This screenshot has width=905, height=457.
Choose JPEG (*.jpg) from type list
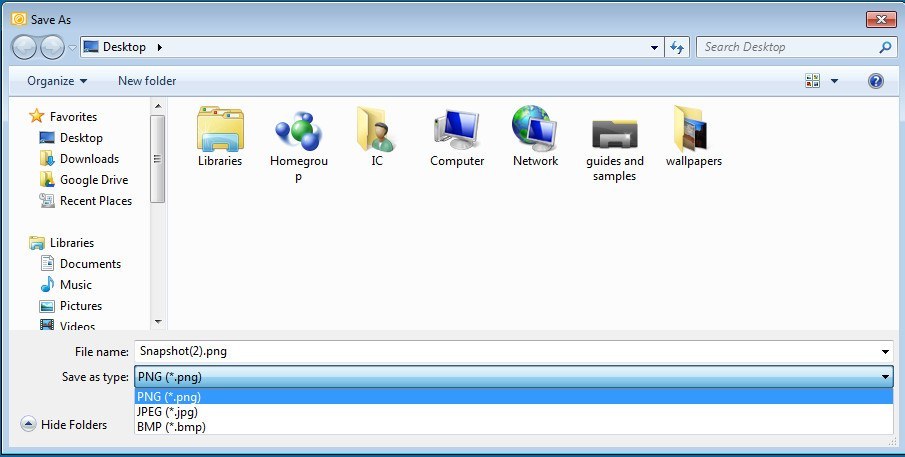[x=166, y=411]
